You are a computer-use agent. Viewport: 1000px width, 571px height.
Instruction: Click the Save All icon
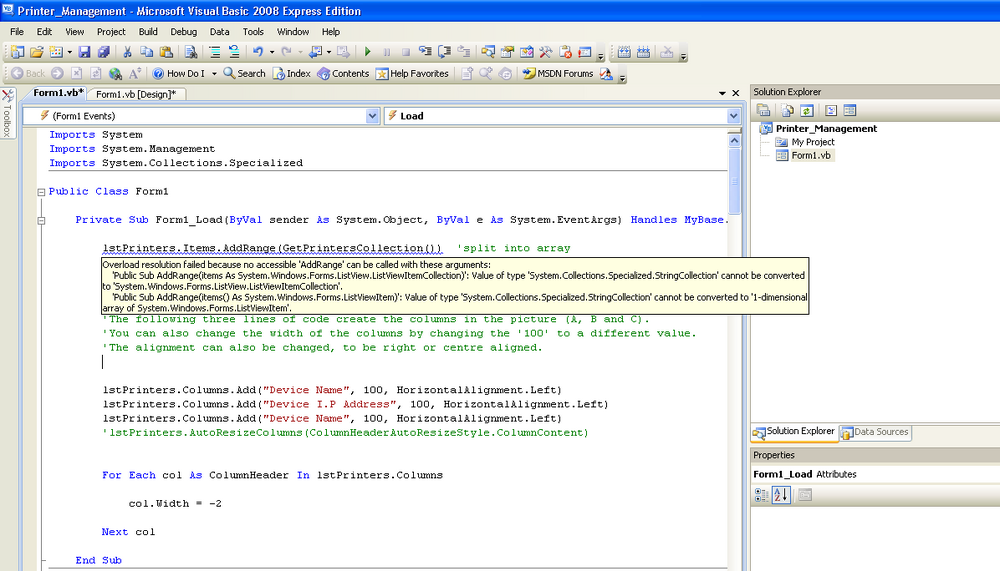104,52
